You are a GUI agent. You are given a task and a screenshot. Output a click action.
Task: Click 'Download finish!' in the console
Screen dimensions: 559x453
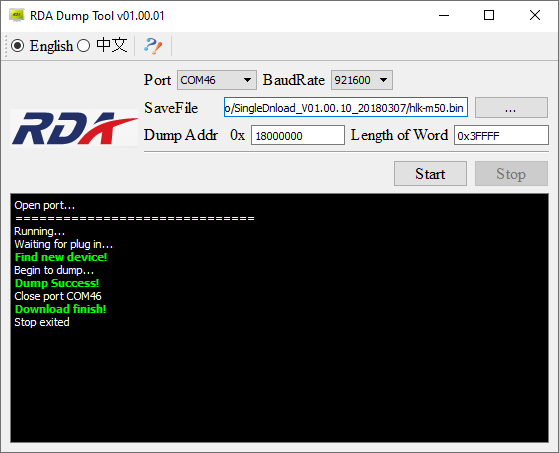point(61,309)
